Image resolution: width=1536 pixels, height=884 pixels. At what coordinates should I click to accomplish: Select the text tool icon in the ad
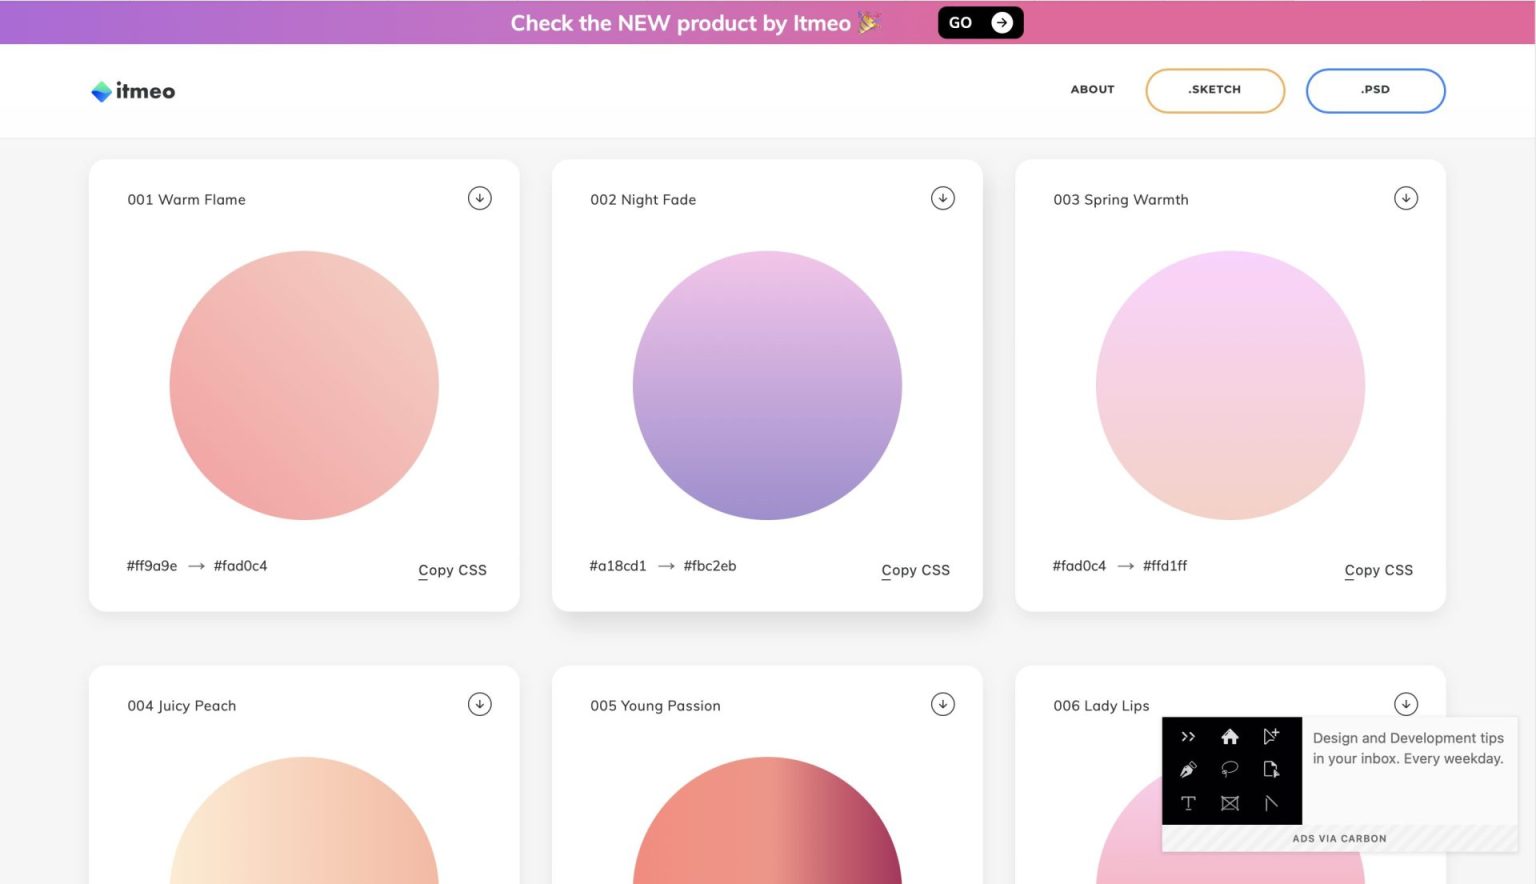click(1189, 803)
